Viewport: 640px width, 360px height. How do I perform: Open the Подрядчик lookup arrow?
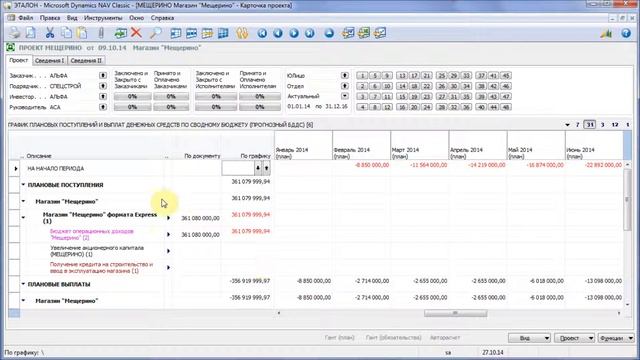[x=102, y=86]
